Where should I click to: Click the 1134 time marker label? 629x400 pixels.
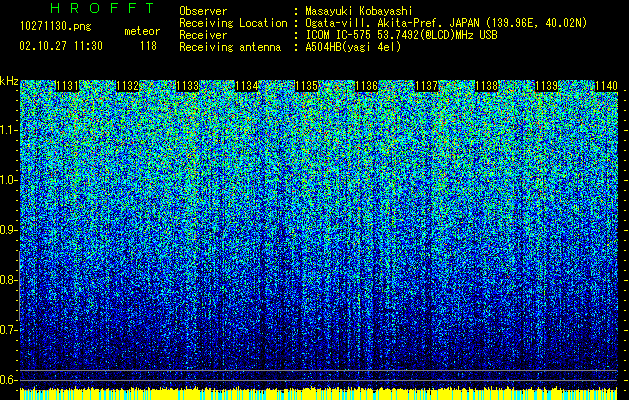(247, 86)
